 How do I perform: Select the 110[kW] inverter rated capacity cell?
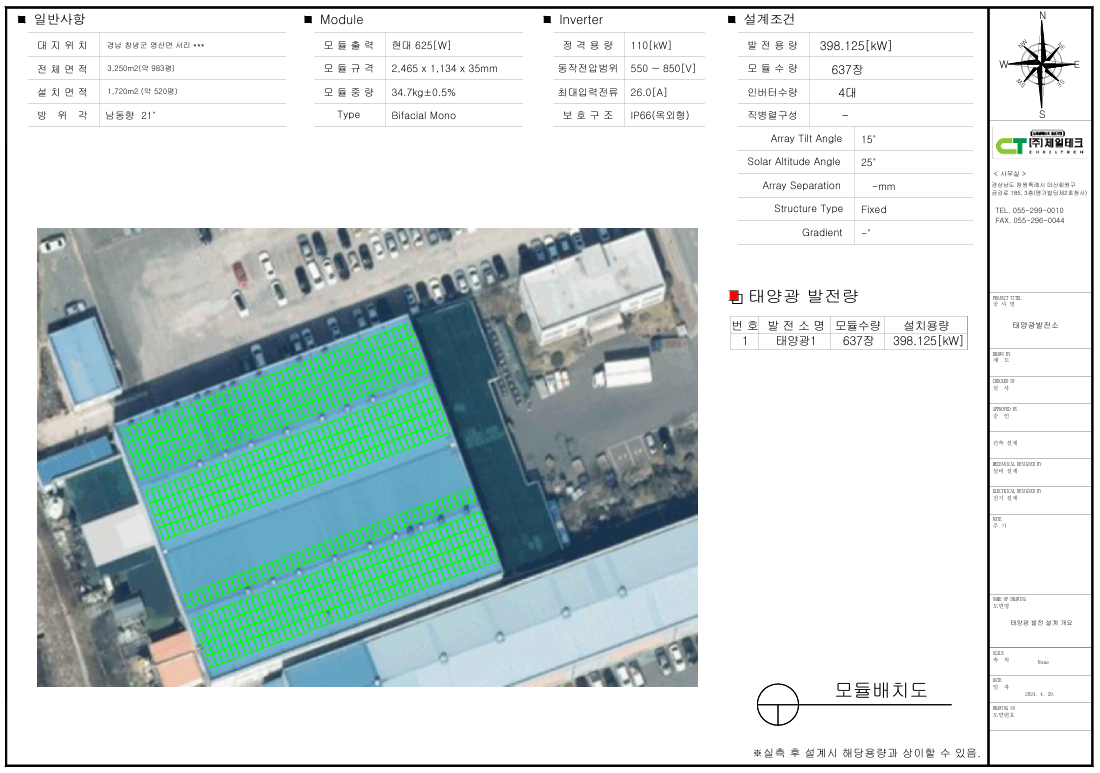[649, 45]
